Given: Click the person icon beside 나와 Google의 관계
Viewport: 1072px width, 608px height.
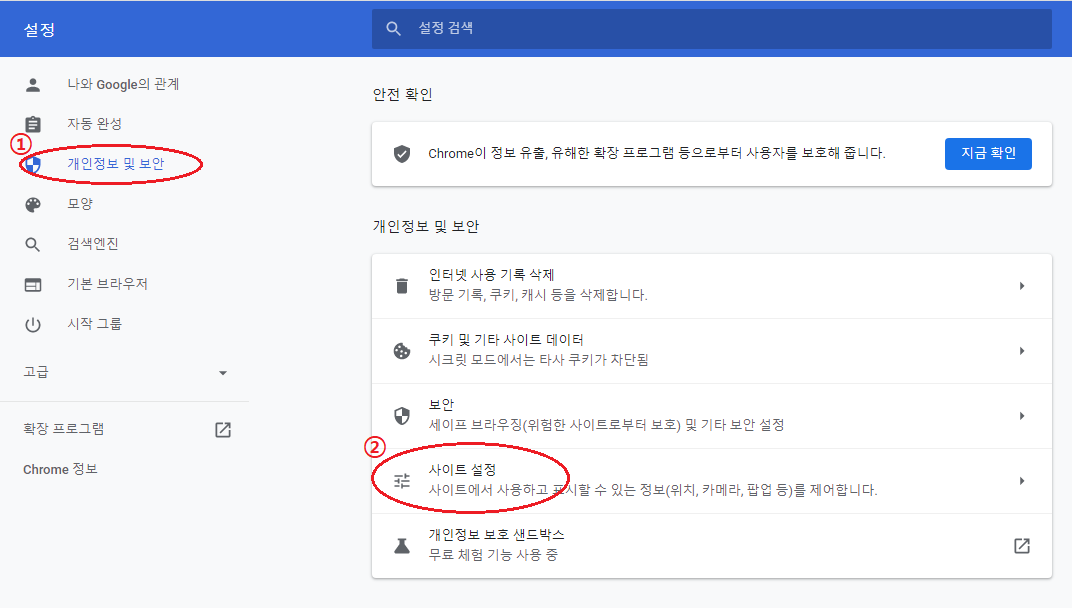Looking at the screenshot, I should click(x=33, y=85).
